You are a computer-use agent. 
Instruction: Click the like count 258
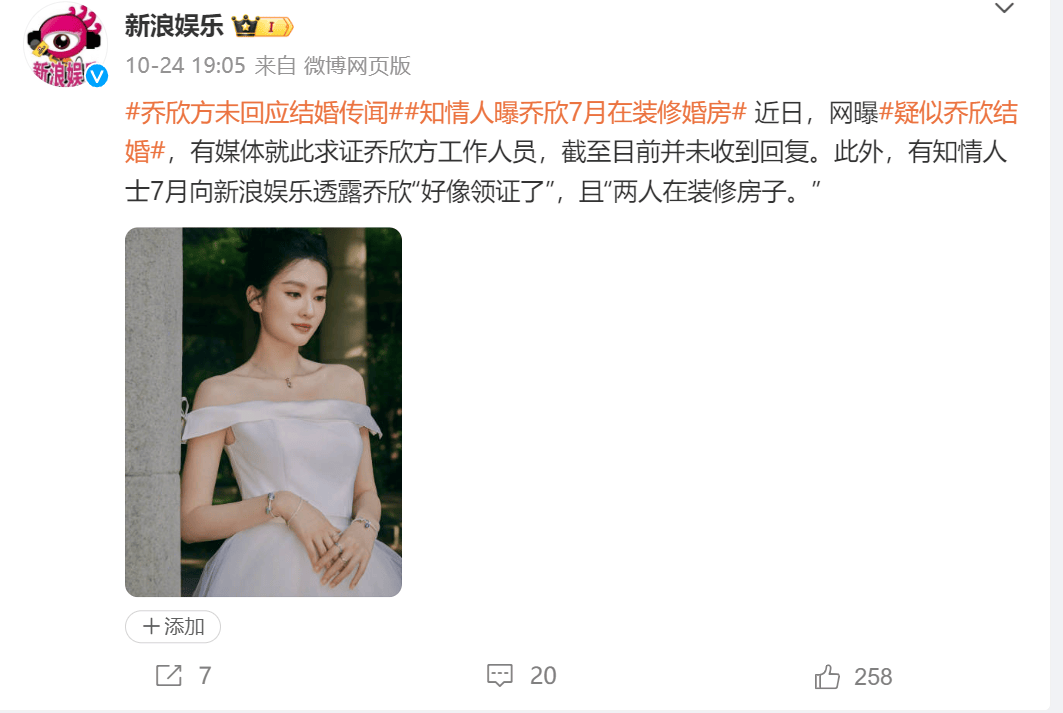coord(873,676)
